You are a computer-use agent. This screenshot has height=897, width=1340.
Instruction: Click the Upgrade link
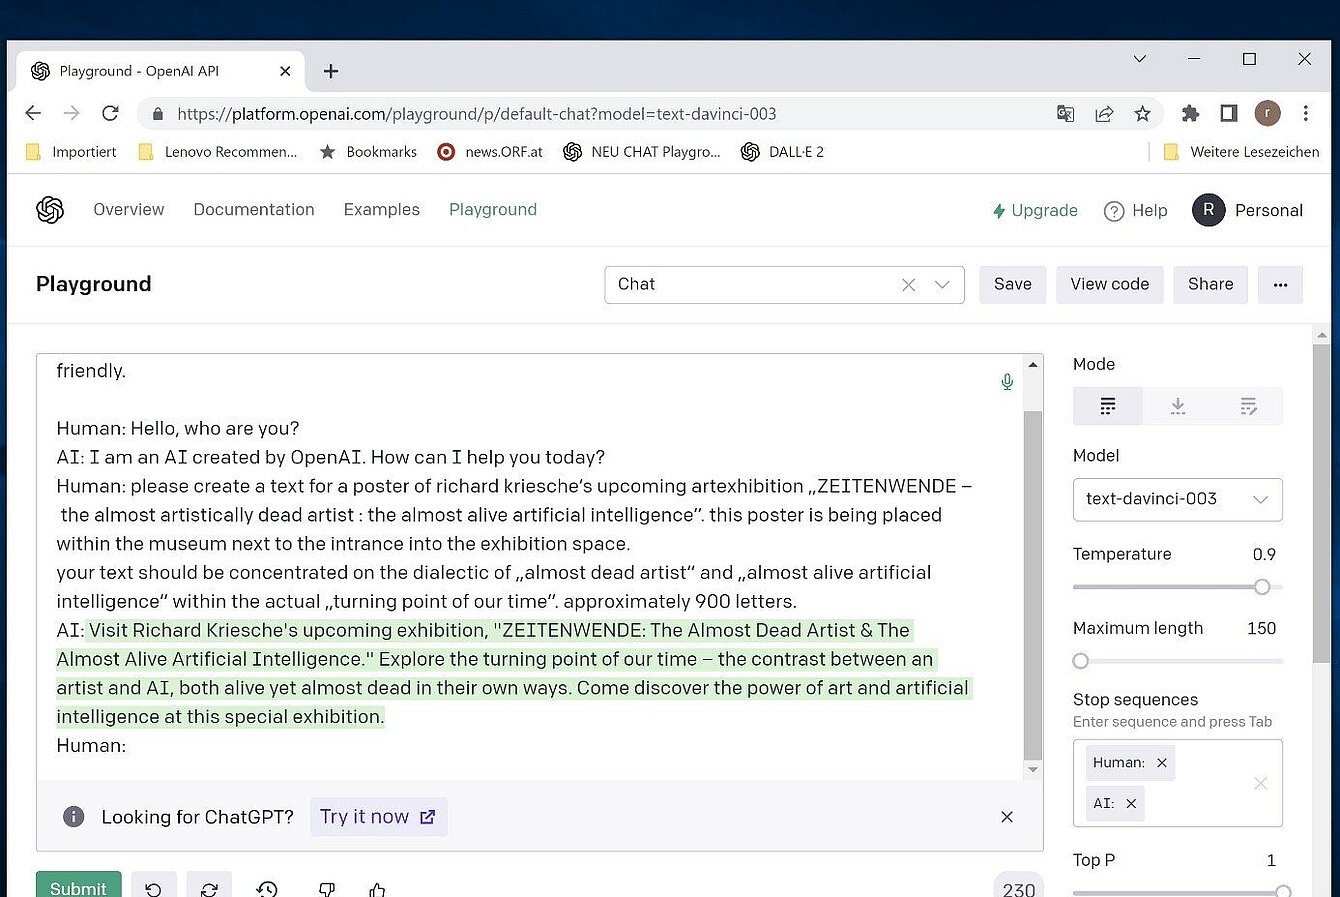(x=1035, y=211)
